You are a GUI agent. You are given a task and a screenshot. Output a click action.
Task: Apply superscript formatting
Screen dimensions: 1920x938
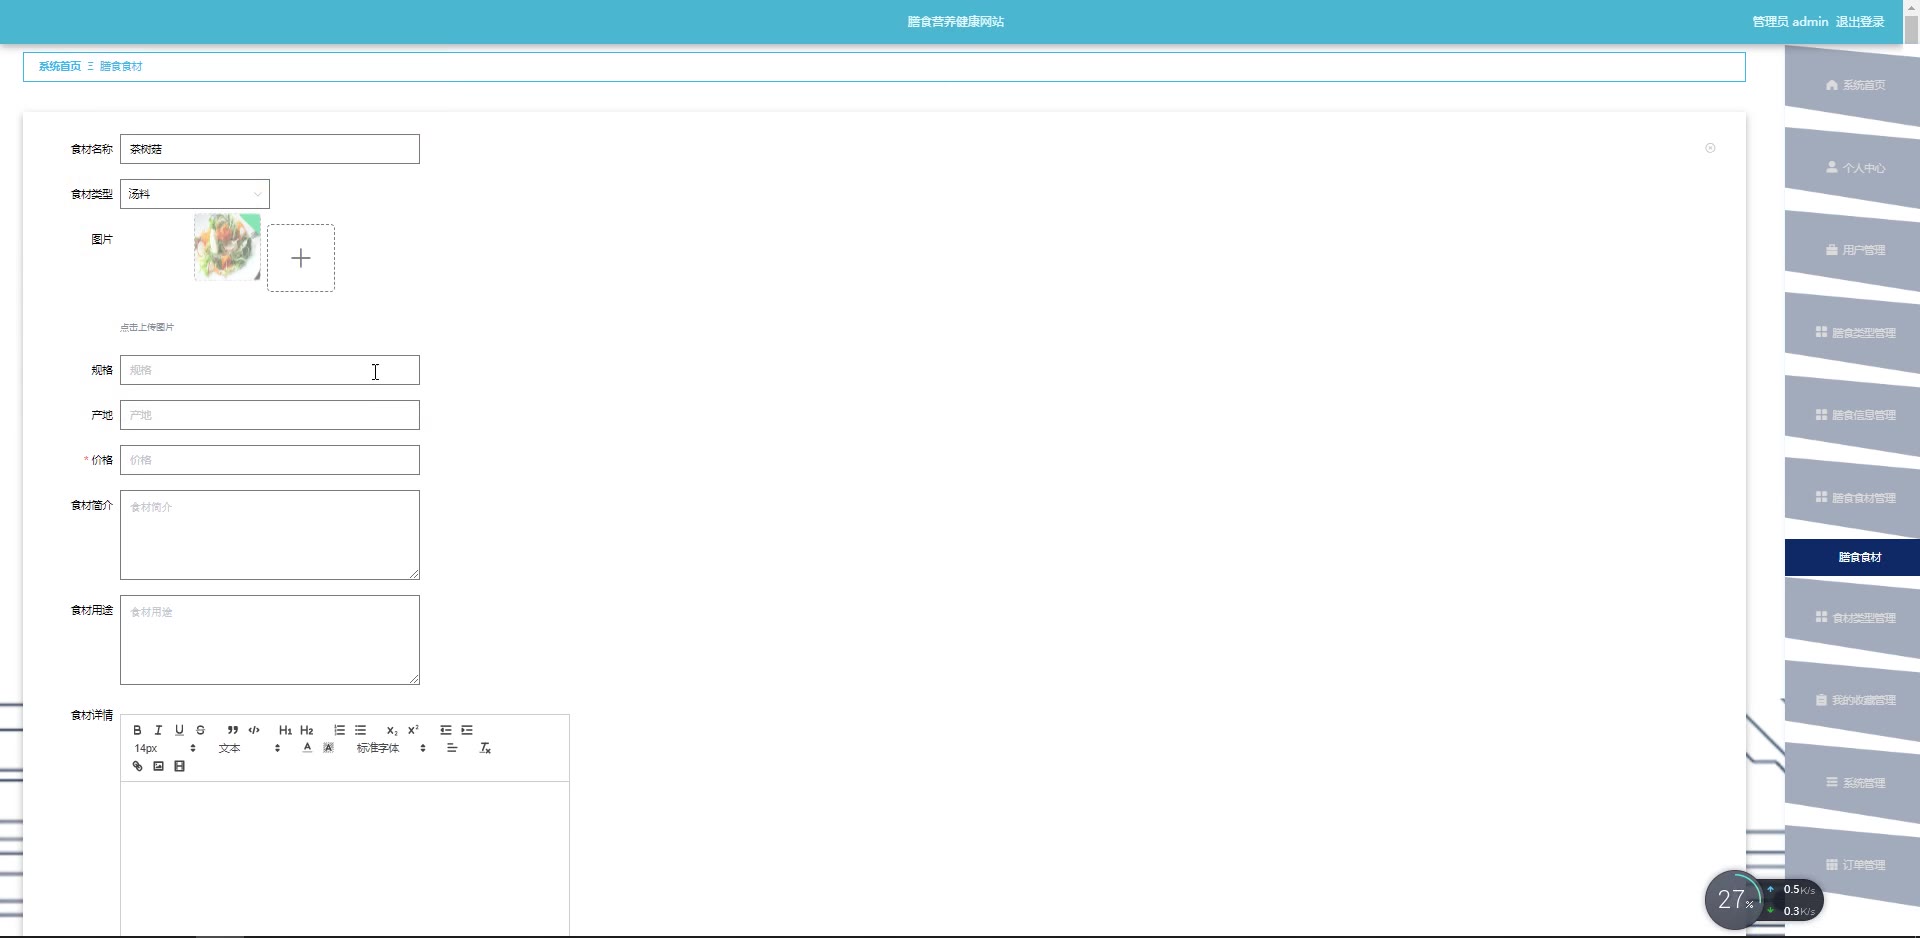click(413, 730)
